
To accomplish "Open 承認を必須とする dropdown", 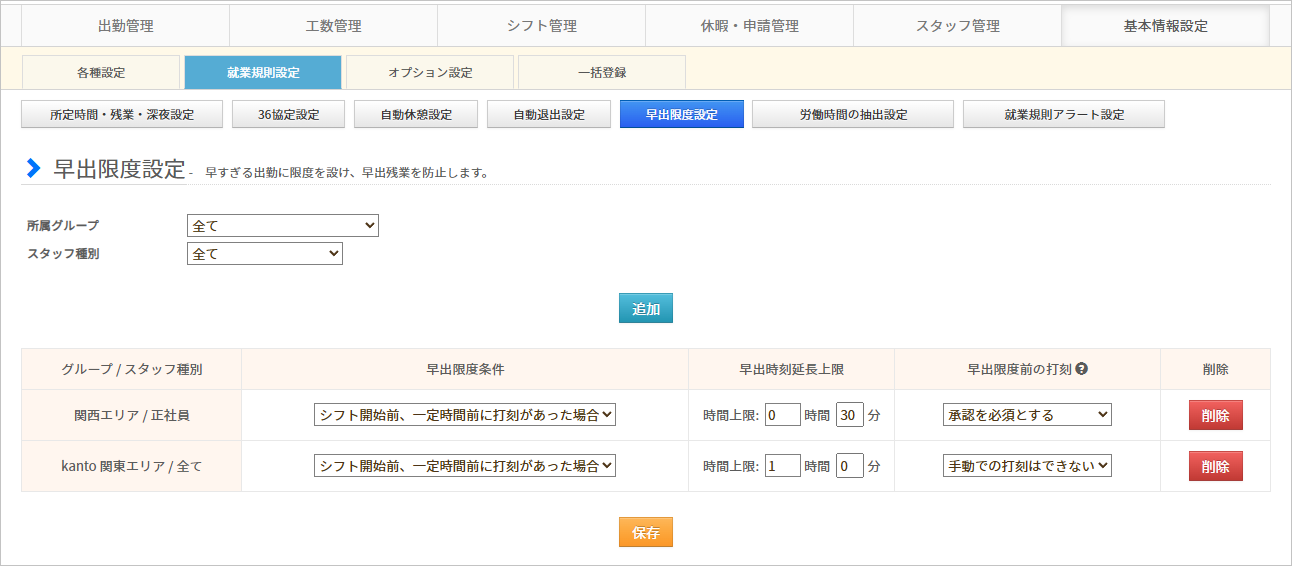I will click(1026, 415).
